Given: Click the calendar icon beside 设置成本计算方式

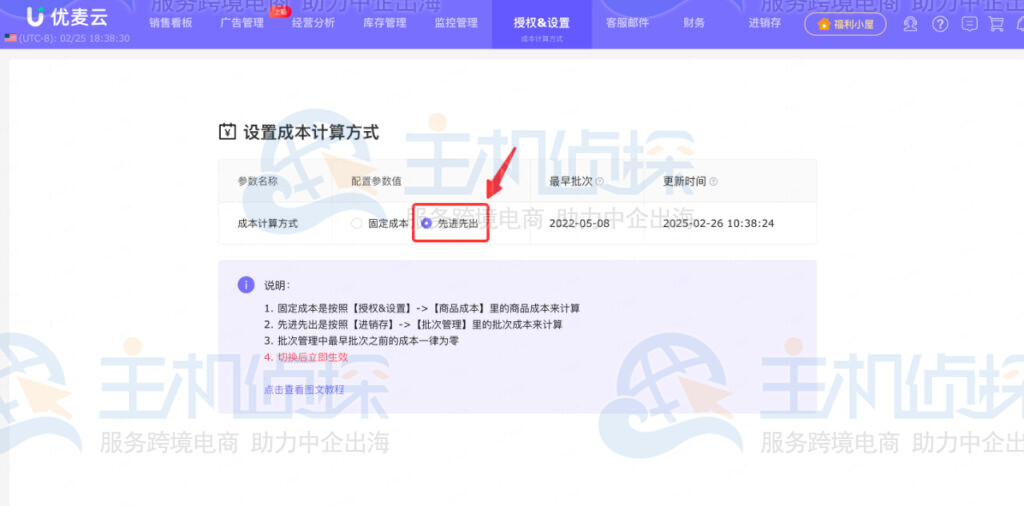Looking at the screenshot, I should 227,132.
